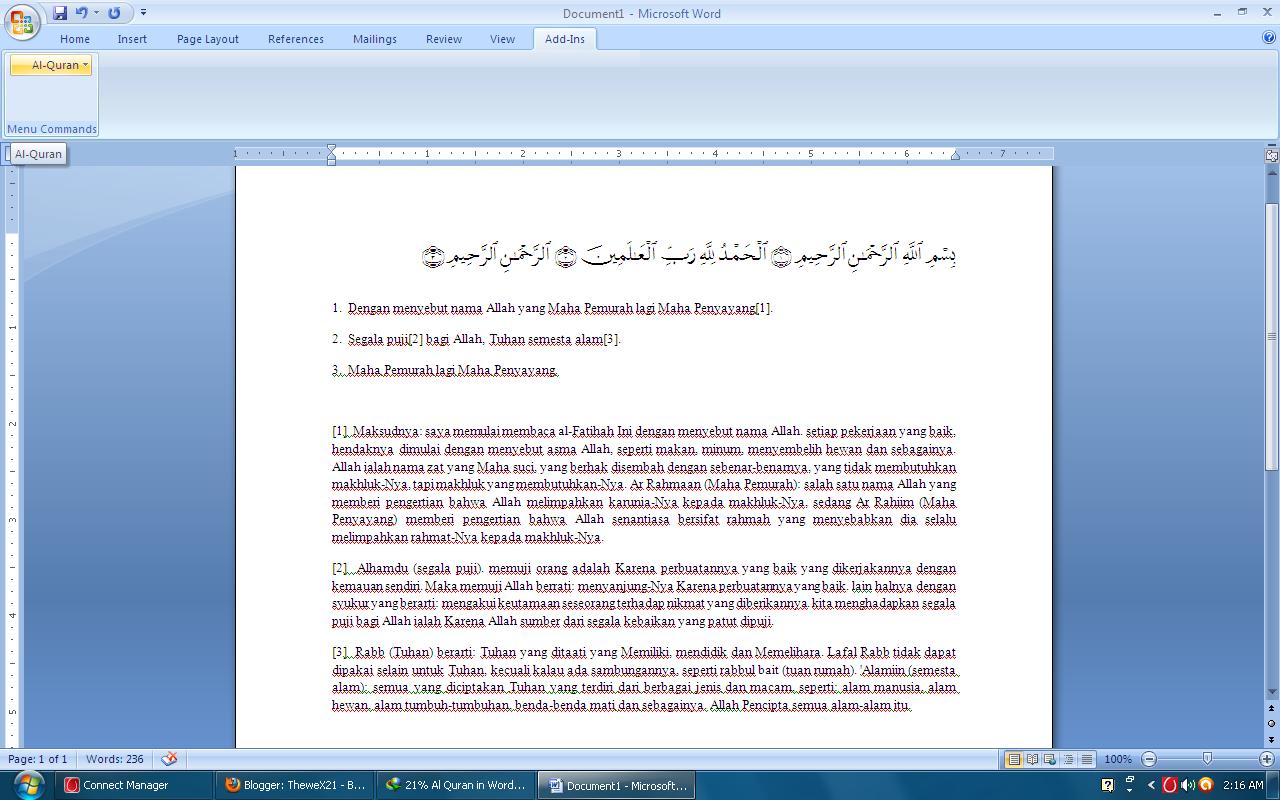Click the vertical scrollbar down arrow

tap(1272, 692)
